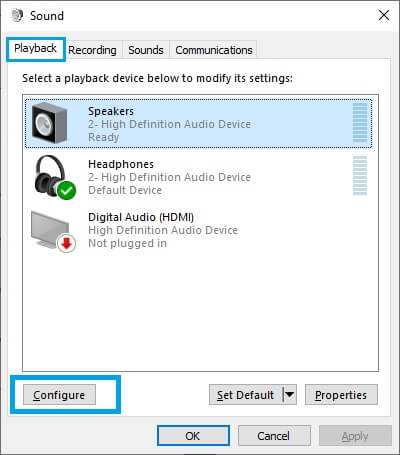
Task: Confirm with the OK button
Action: 193,435
